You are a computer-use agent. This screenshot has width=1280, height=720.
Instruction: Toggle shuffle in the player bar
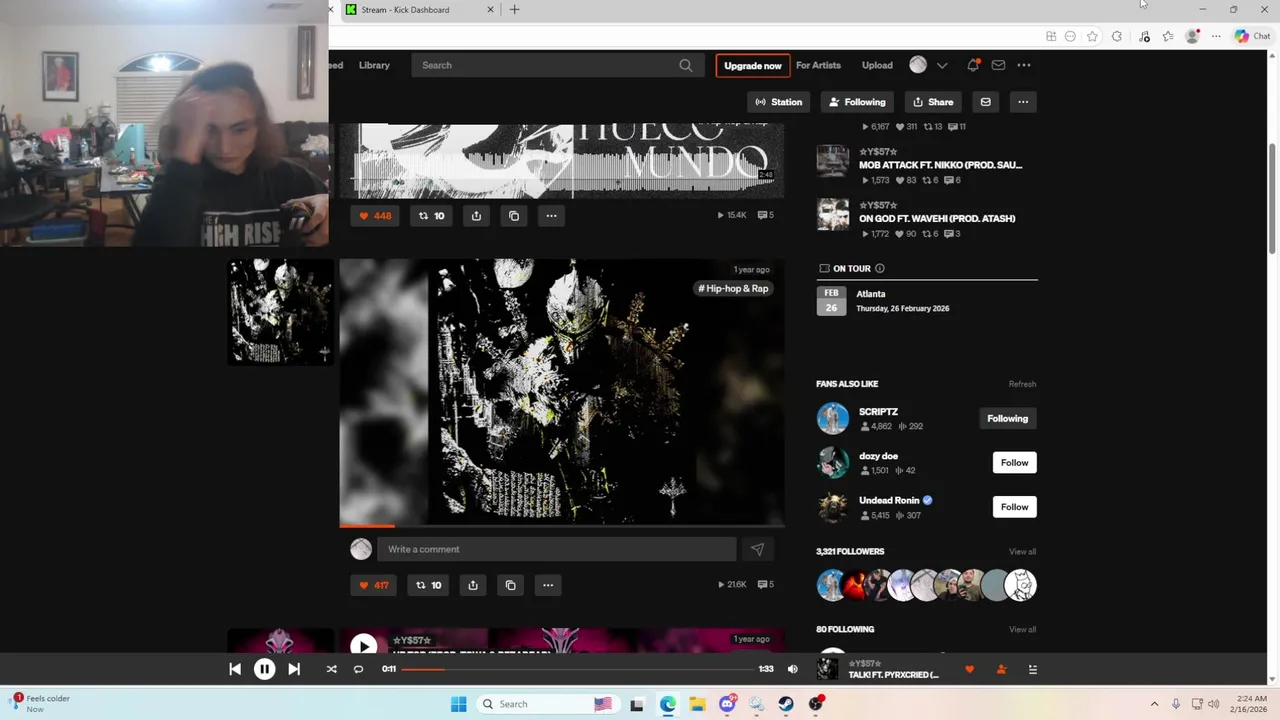pos(331,669)
